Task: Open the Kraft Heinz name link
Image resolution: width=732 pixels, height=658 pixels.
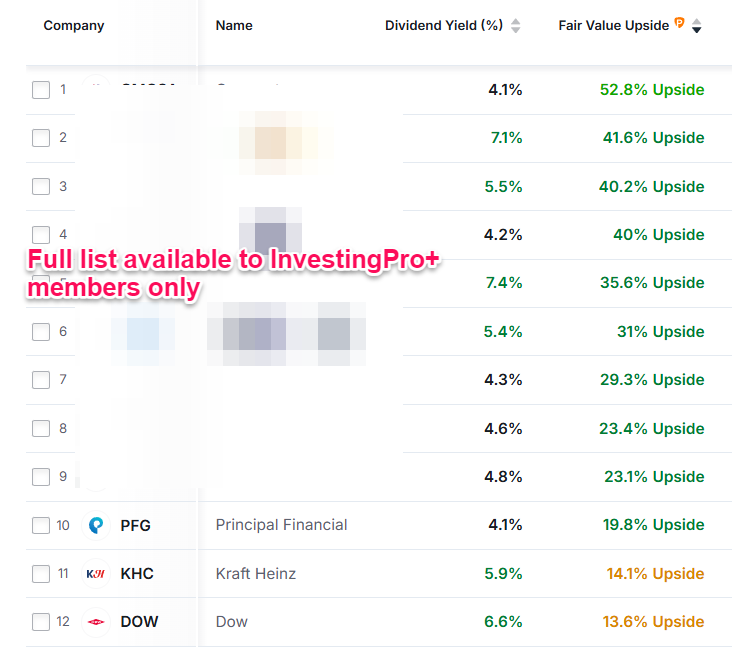Action: coord(255,574)
